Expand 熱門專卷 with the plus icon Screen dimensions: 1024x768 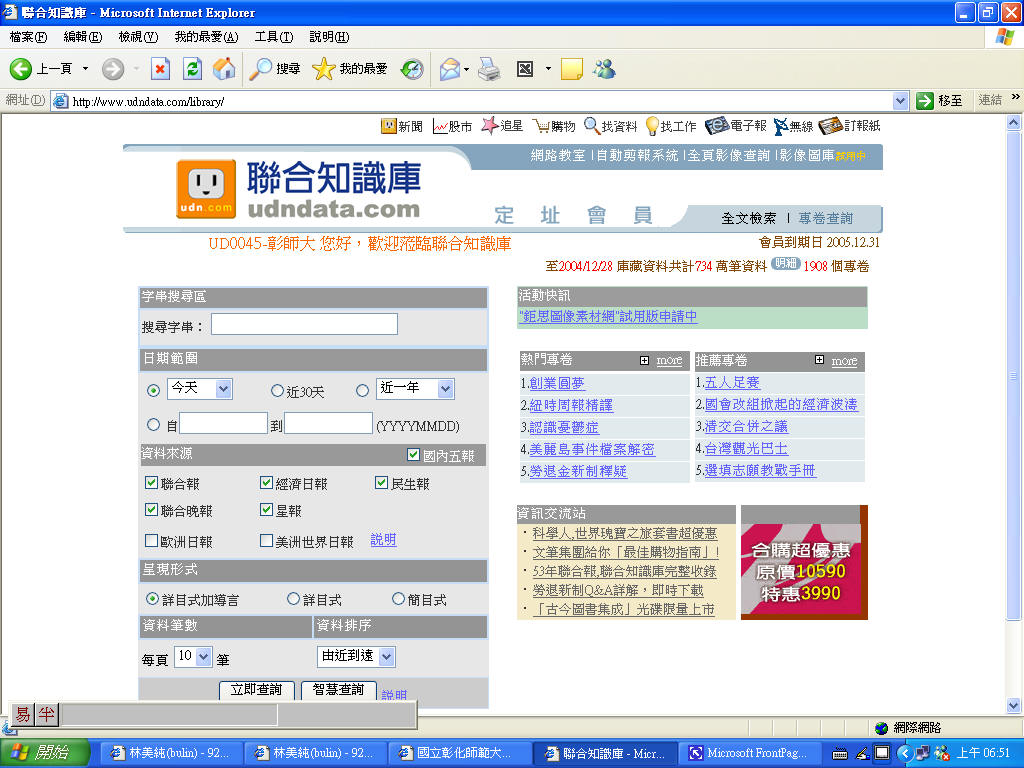coord(645,360)
